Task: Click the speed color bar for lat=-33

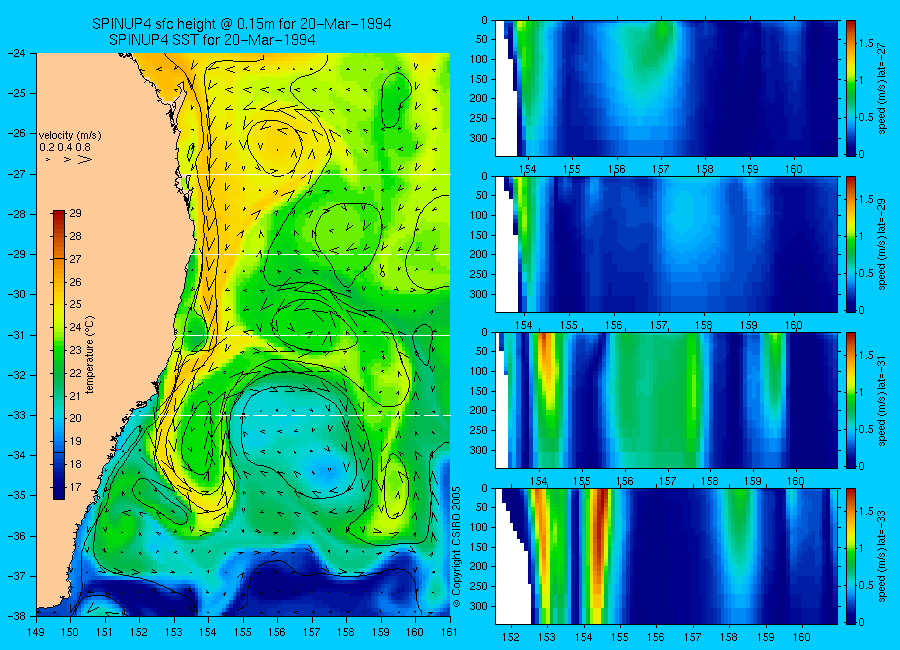Action: click(x=851, y=556)
